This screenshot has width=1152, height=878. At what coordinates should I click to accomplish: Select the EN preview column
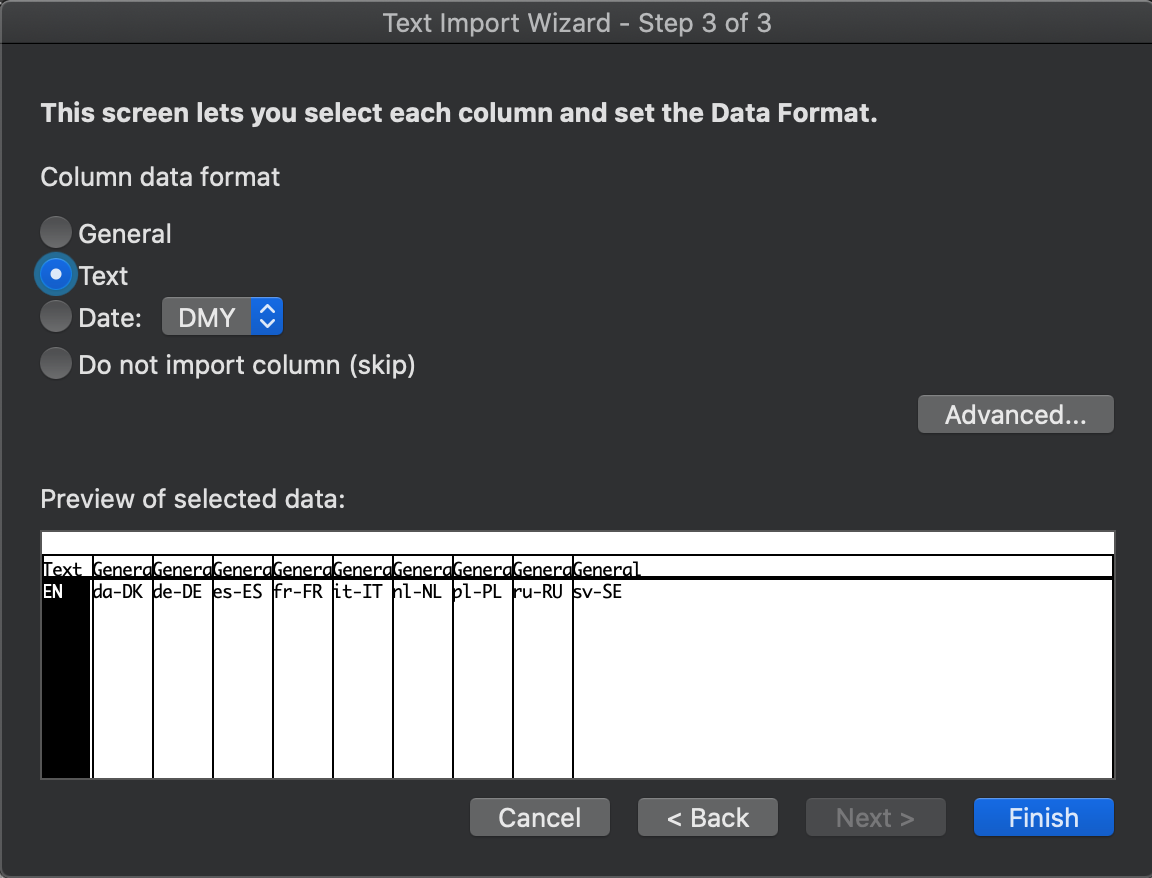[66, 678]
